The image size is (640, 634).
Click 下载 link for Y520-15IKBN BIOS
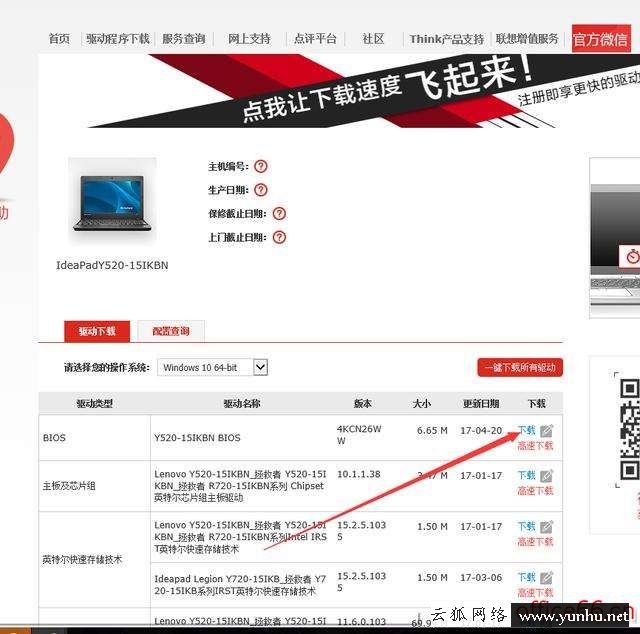click(x=527, y=430)
